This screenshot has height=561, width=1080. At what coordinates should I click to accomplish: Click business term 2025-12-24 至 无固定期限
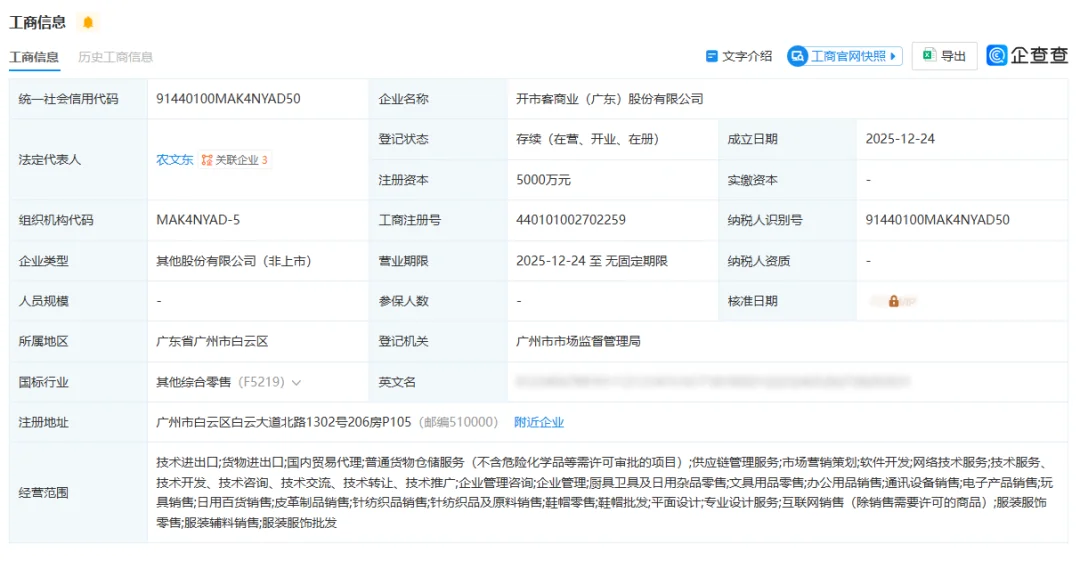592,261
